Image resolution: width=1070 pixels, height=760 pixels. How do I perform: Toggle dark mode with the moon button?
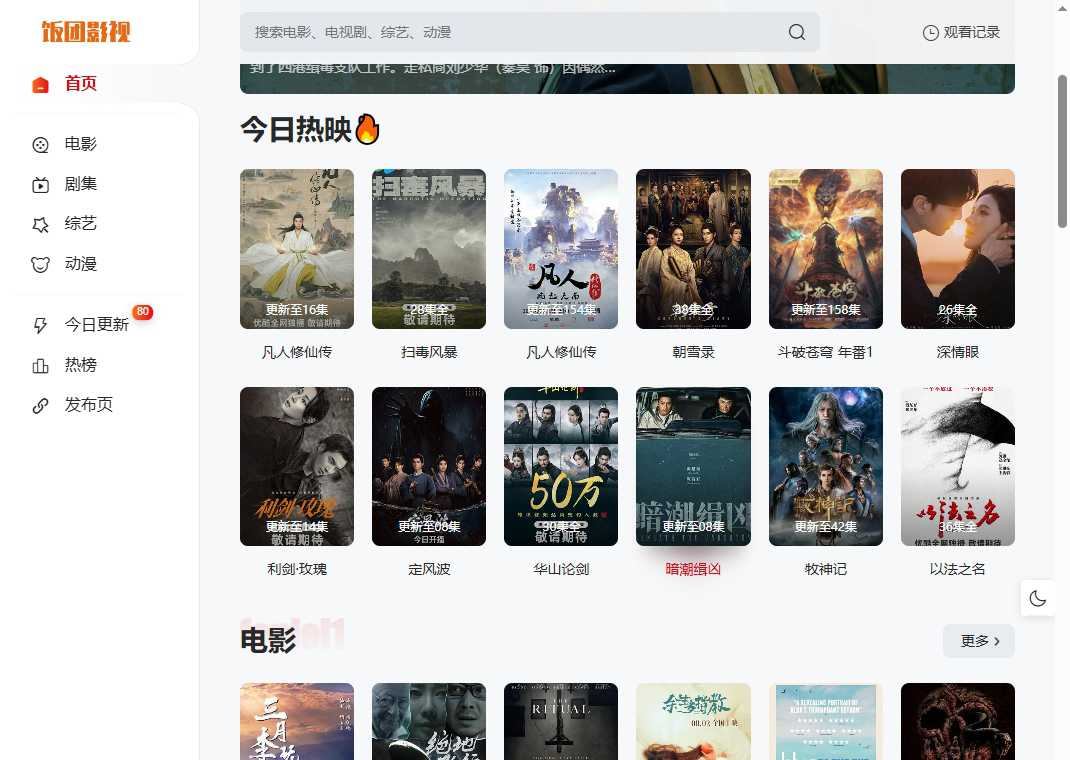1038,598
